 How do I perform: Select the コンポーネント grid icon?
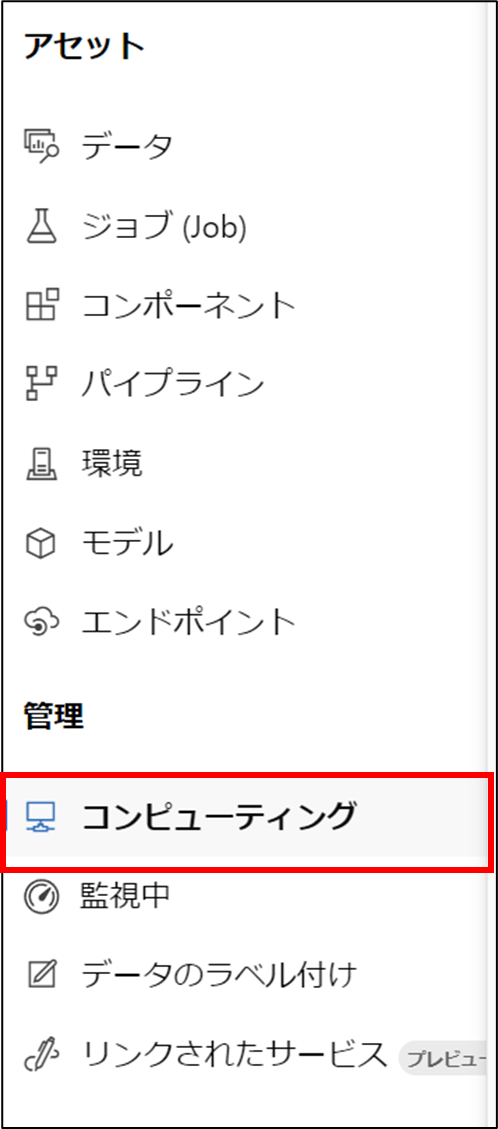42,305
